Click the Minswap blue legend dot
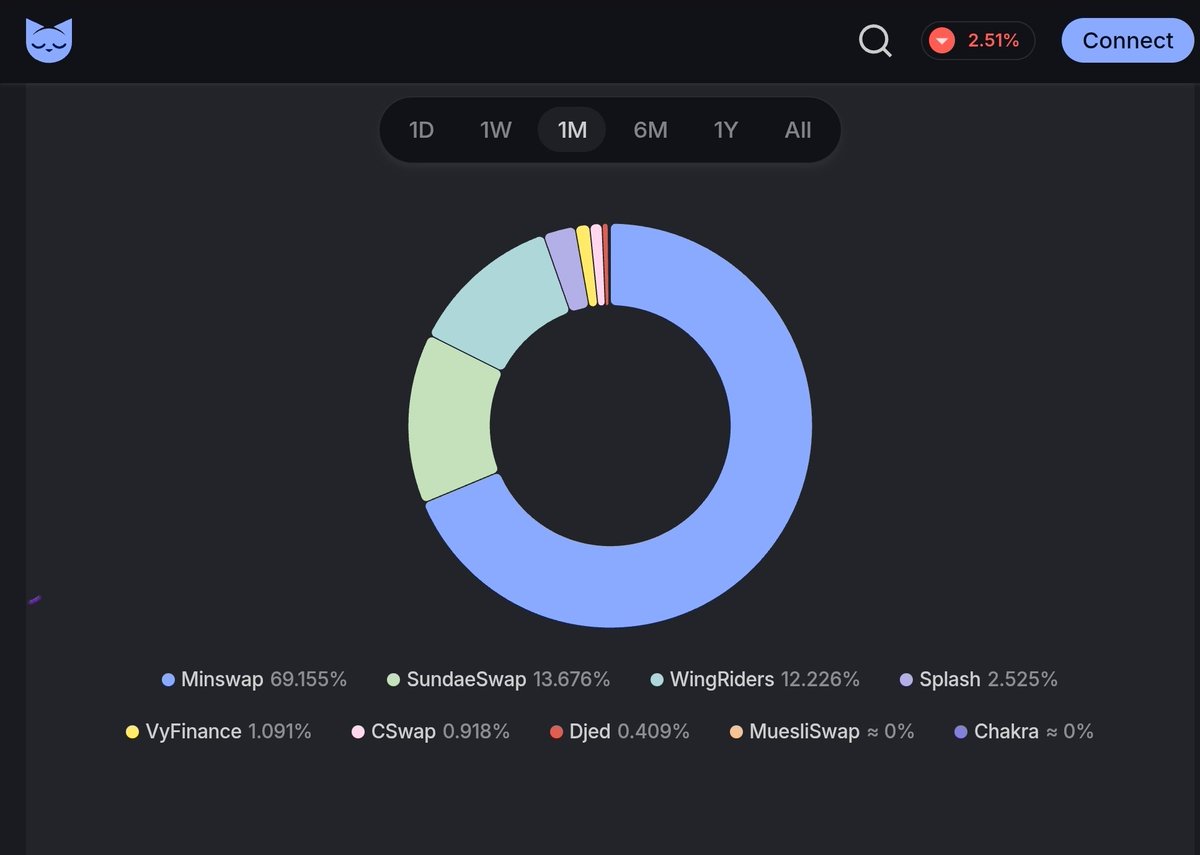 (x=168, y=680)
